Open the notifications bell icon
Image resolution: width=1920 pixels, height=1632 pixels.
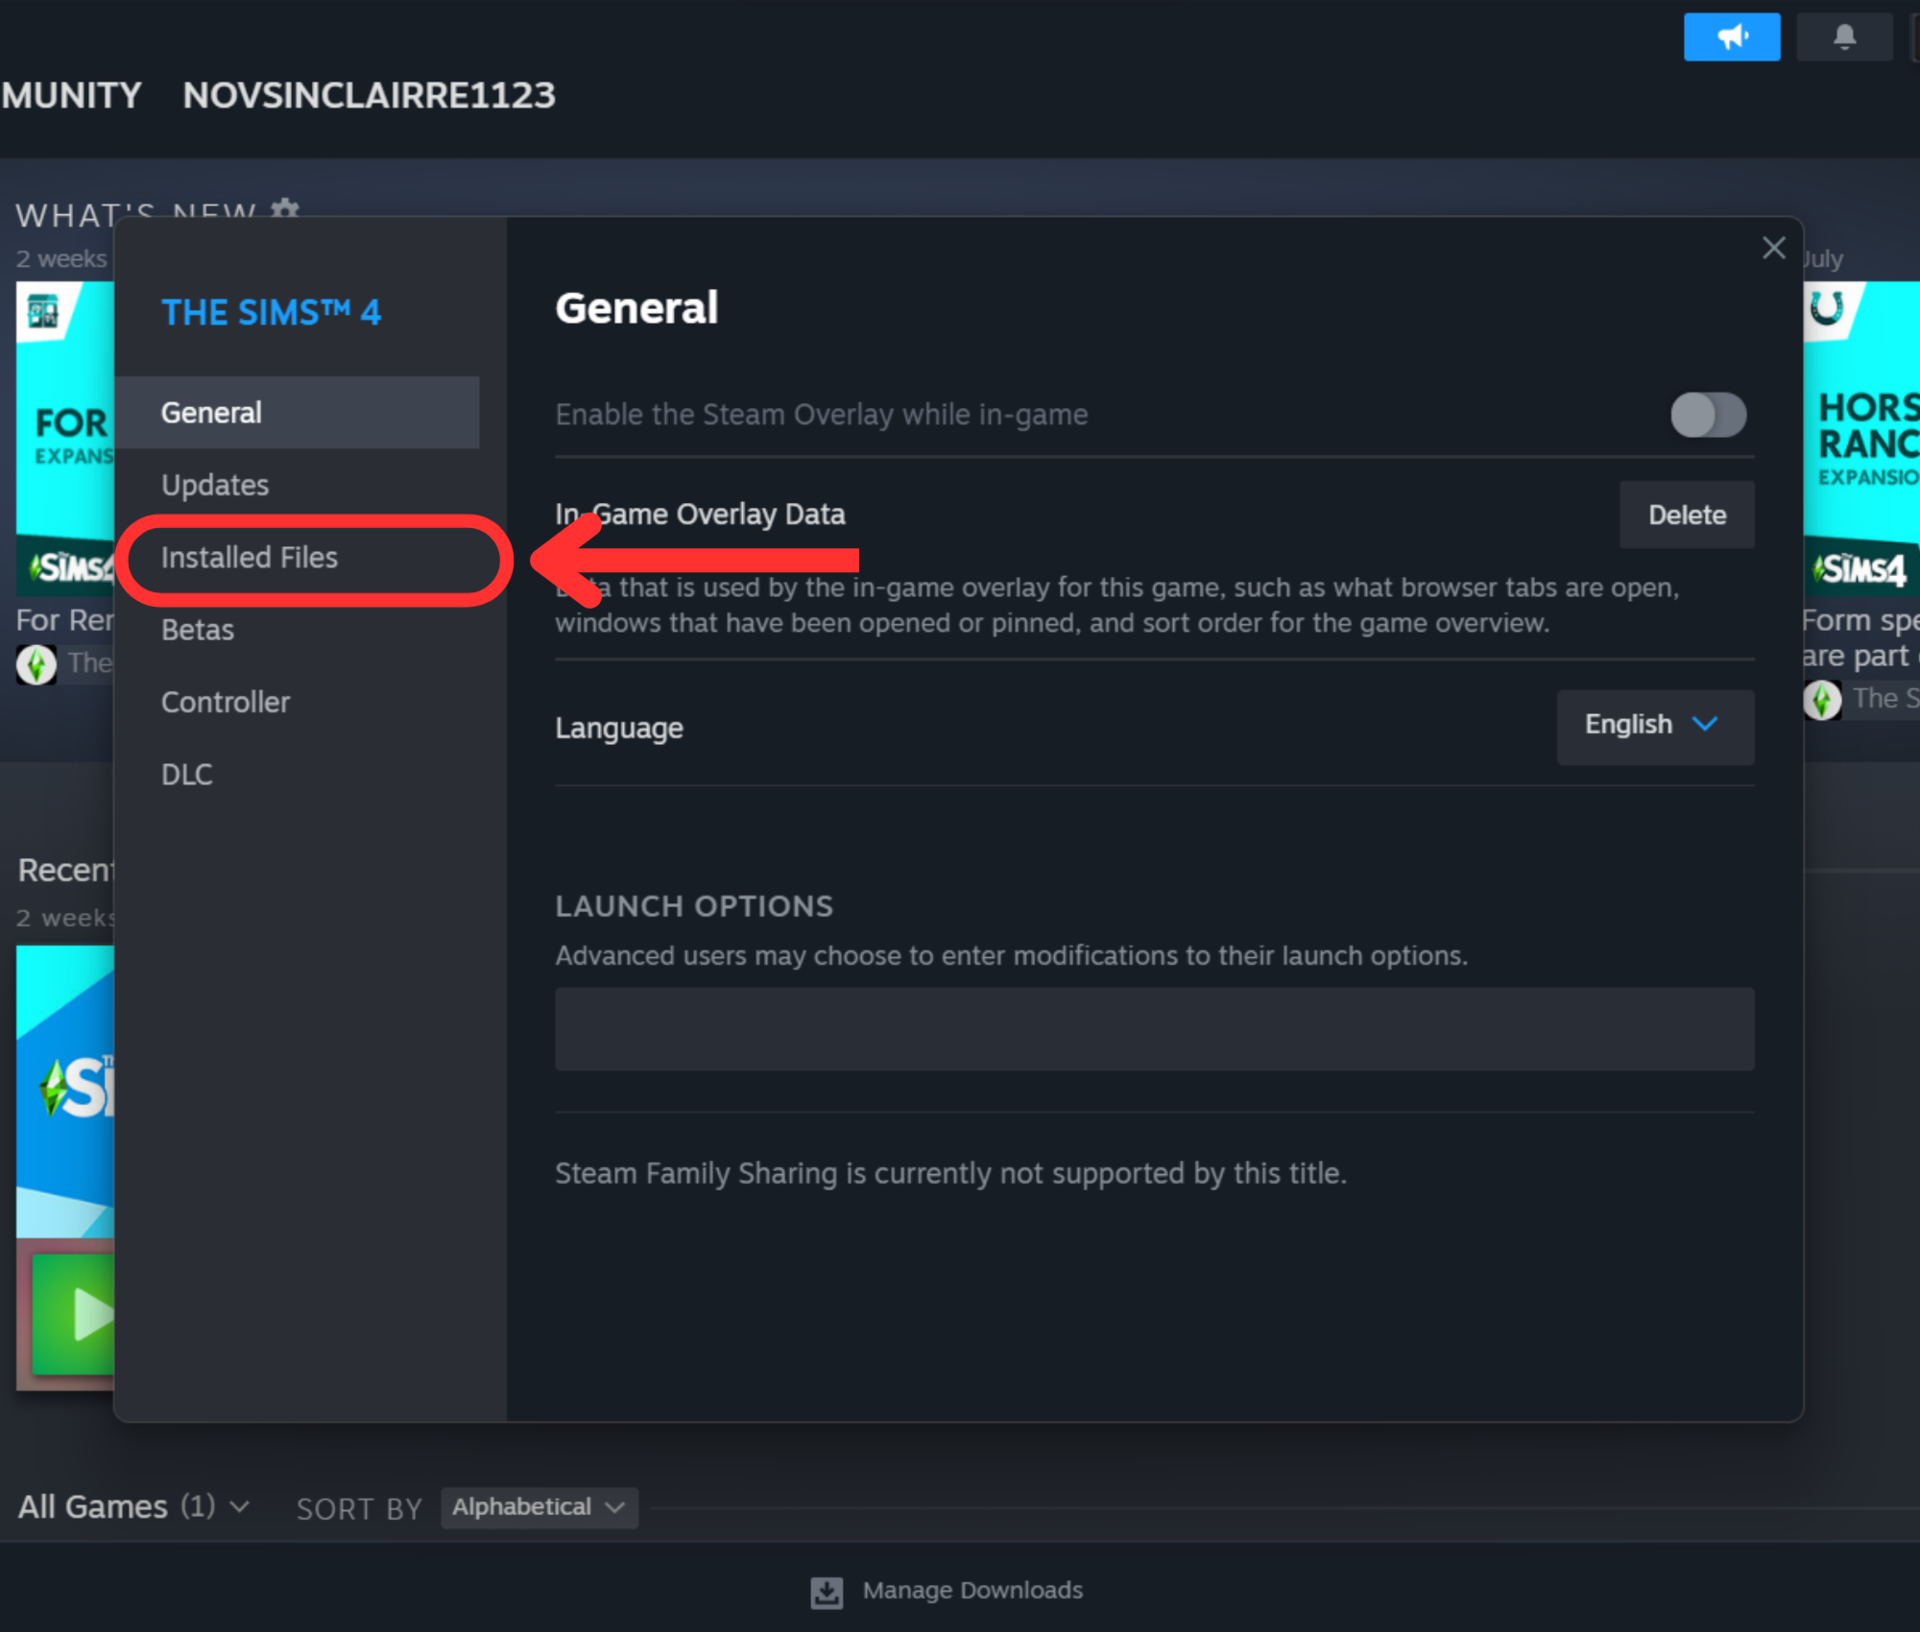coord(1843,37)
